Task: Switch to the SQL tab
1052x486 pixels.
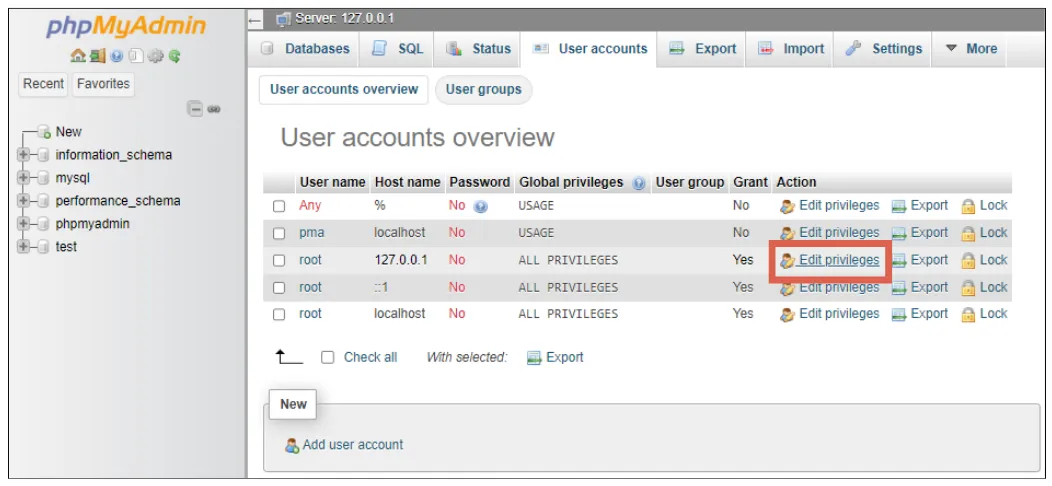Action: coord(397,49)
